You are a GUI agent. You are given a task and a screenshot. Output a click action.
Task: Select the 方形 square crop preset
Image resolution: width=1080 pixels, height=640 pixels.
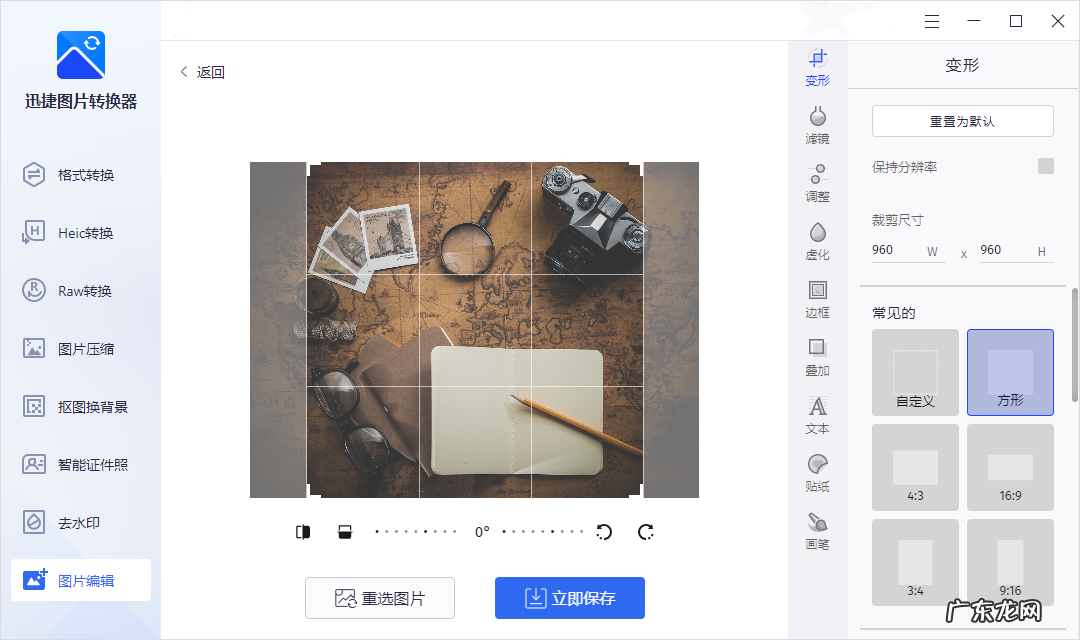(x=1010, y=372)
